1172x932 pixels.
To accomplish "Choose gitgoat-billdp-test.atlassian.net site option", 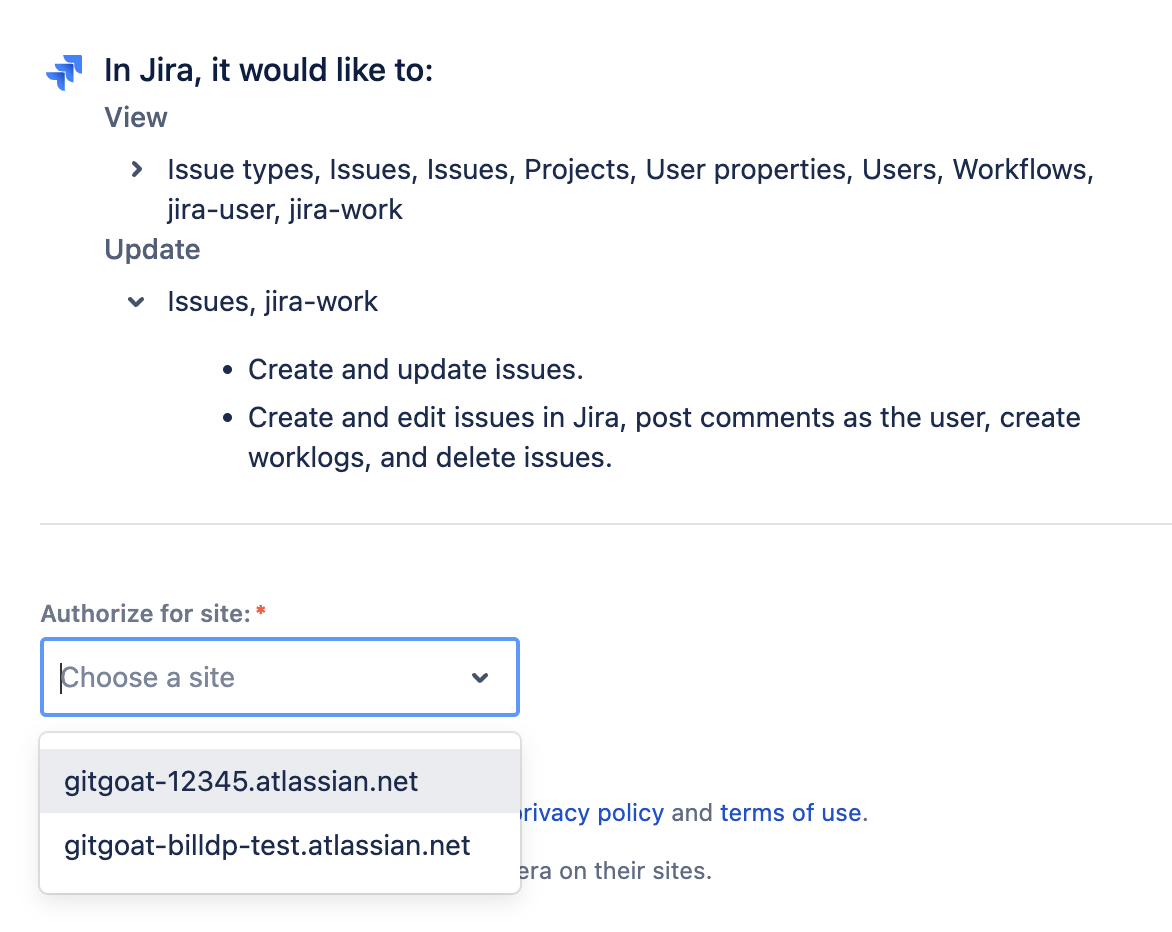I will [267, 846].
